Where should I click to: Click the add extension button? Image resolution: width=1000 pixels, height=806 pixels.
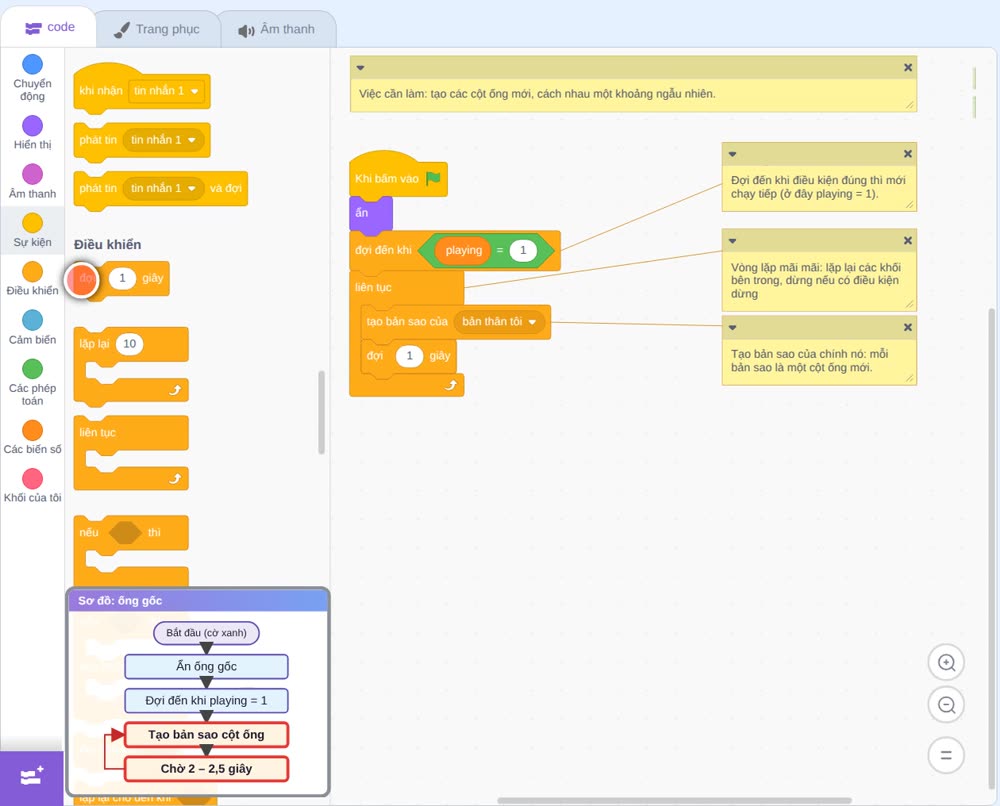[32, 777]
